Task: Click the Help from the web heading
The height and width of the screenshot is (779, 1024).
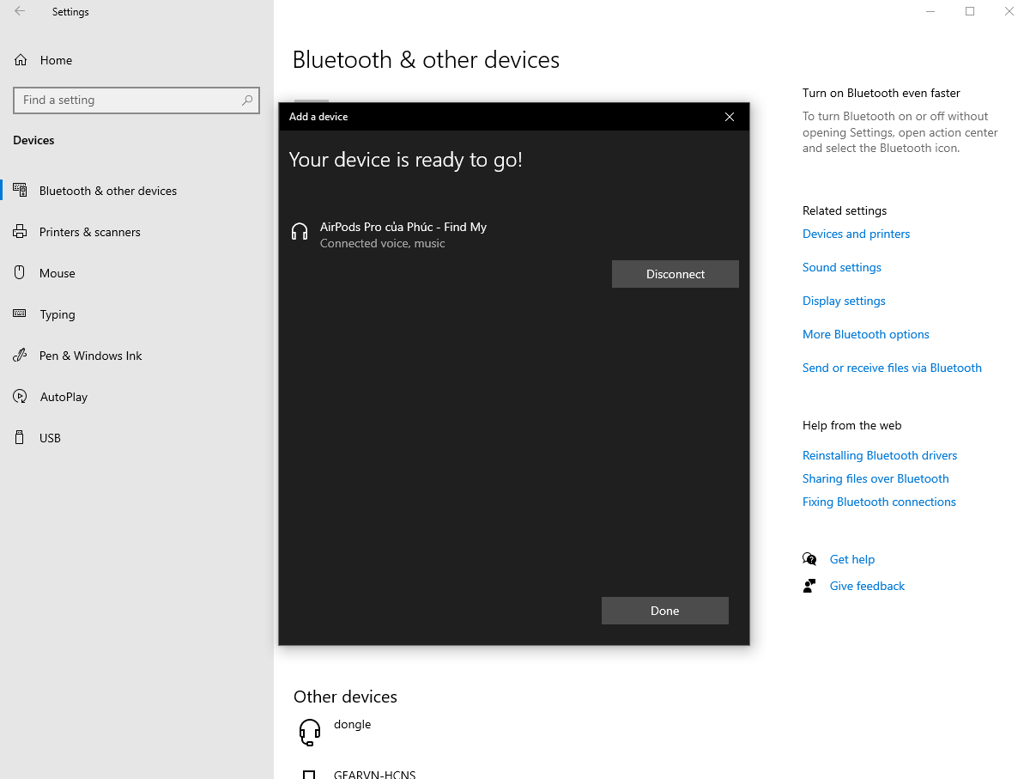Action: click(x=852, y=425)
